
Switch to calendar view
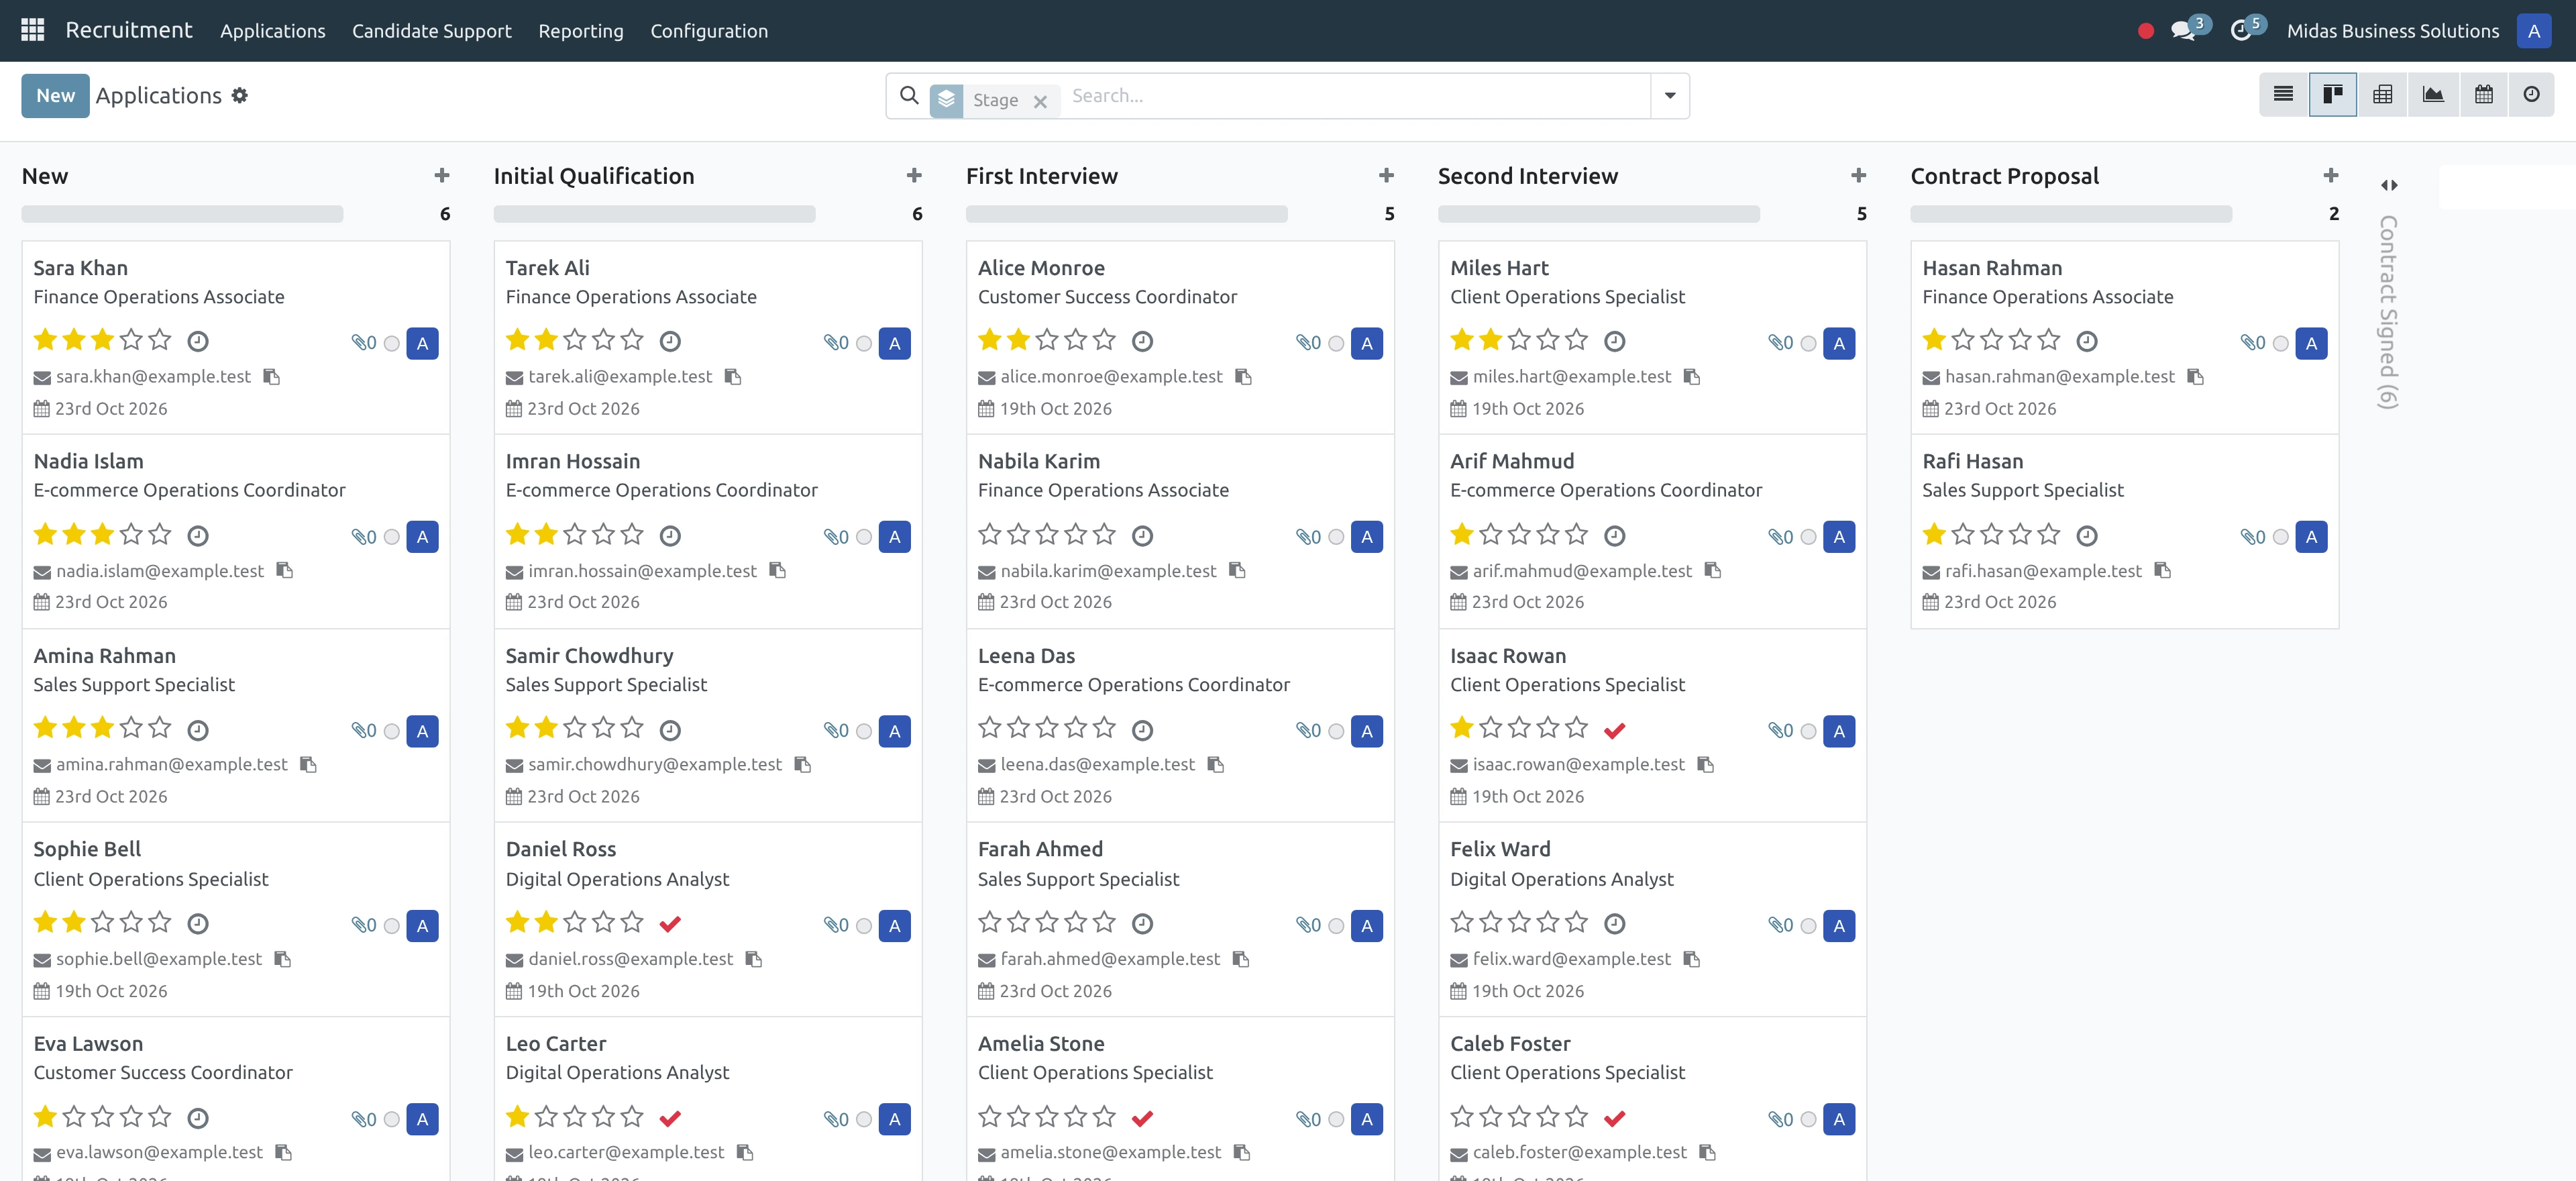[x=2483, y=94]
